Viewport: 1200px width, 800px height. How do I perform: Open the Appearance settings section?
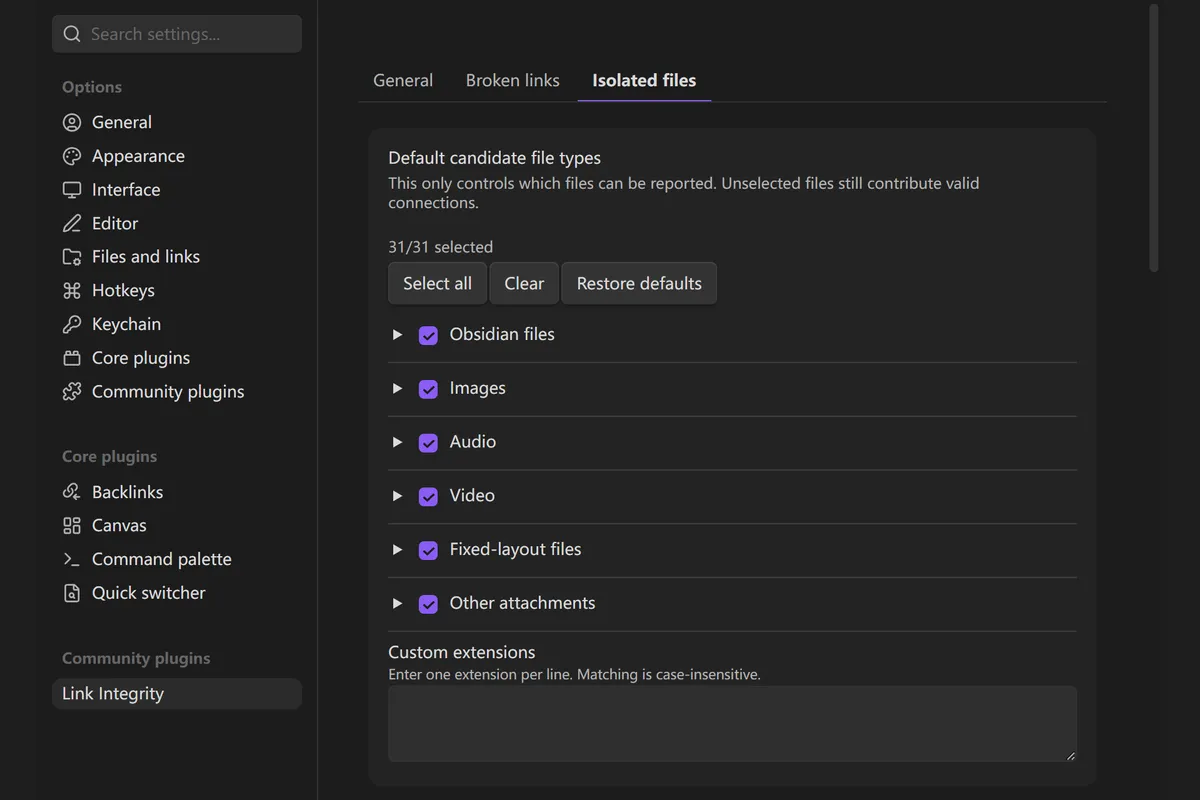(x=177, y=156)
